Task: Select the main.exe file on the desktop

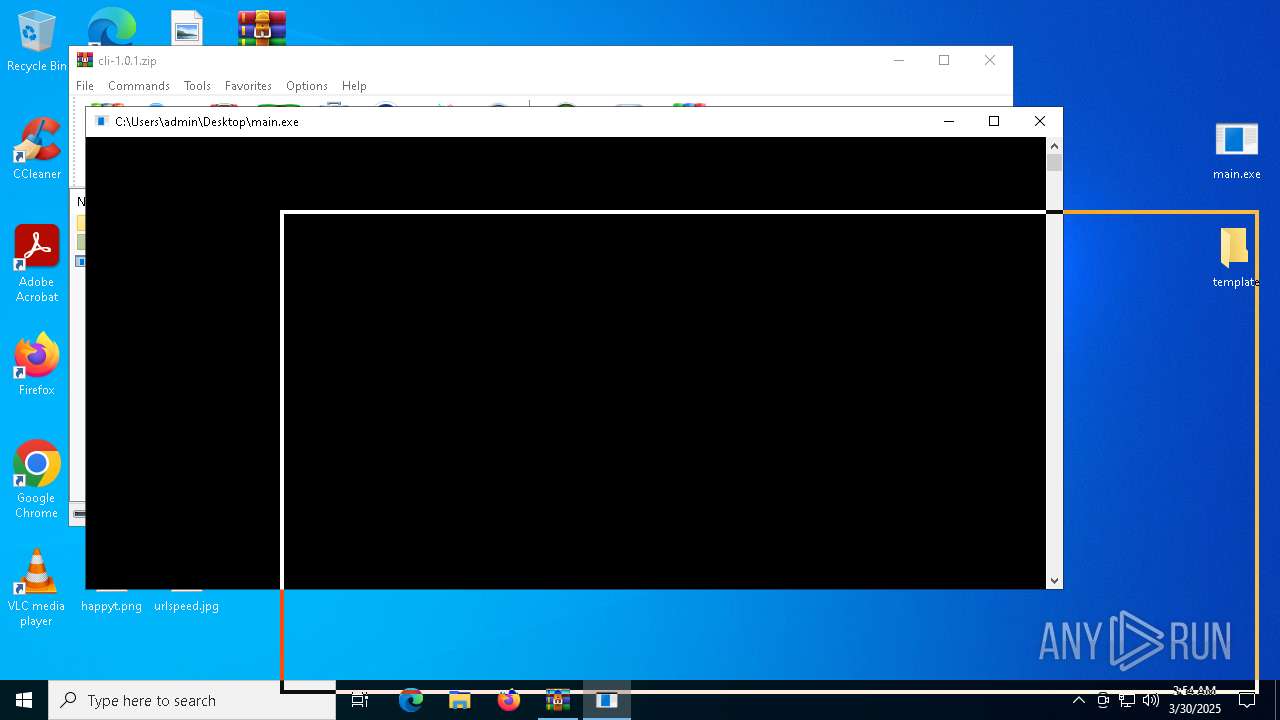Action: pos(1236,149)
